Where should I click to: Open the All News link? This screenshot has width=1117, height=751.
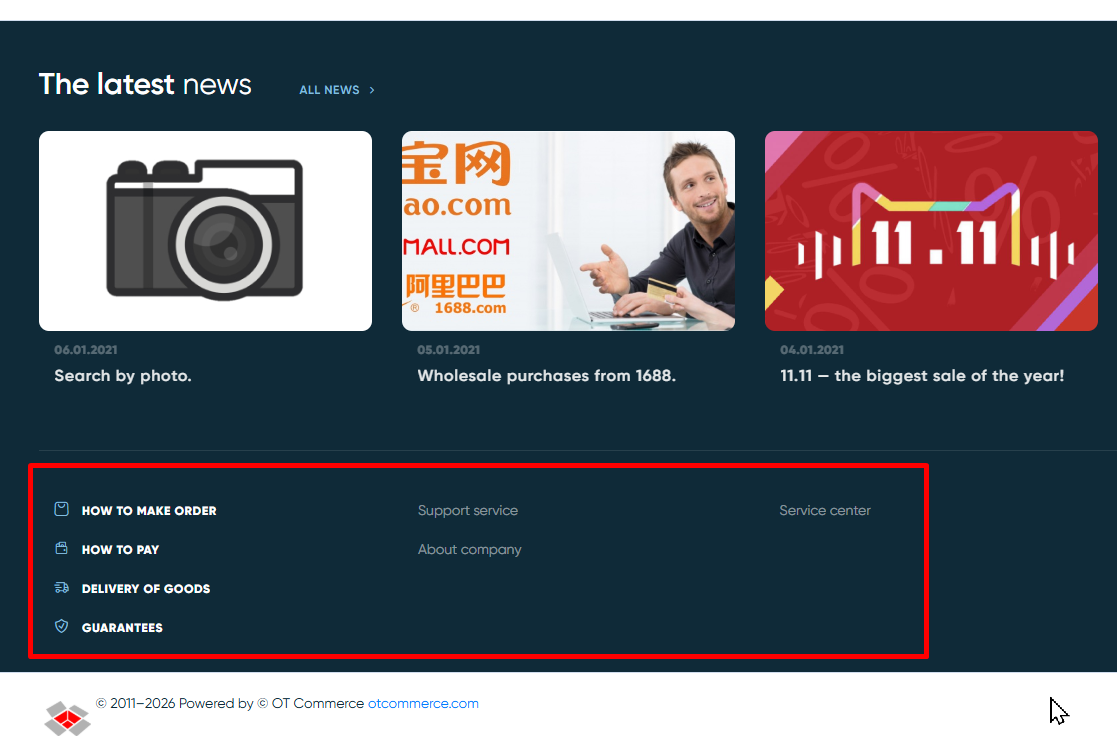pyautogui.click(x=329, y=90)
